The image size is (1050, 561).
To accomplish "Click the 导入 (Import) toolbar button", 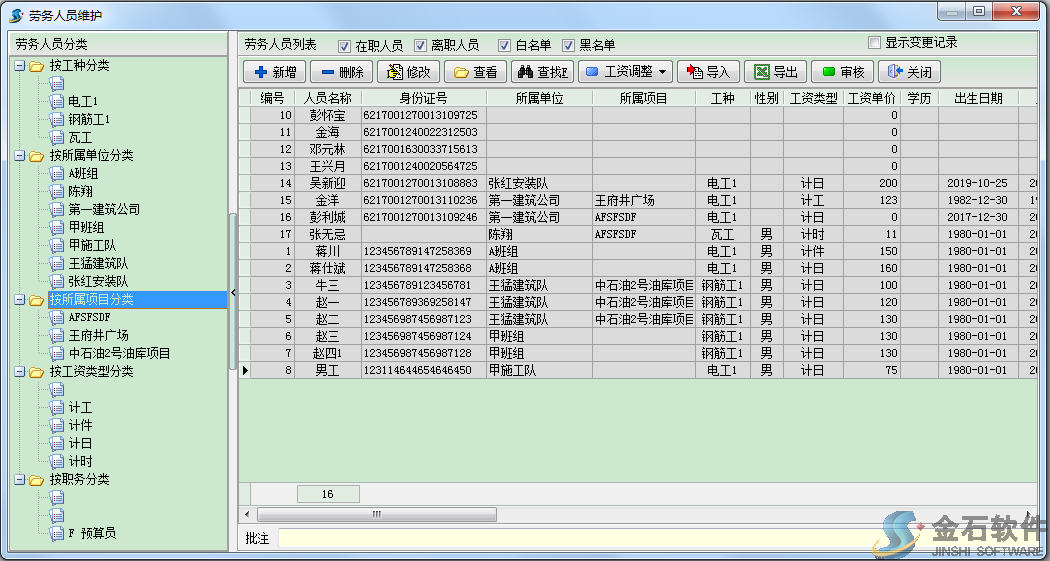I will 708,72.
